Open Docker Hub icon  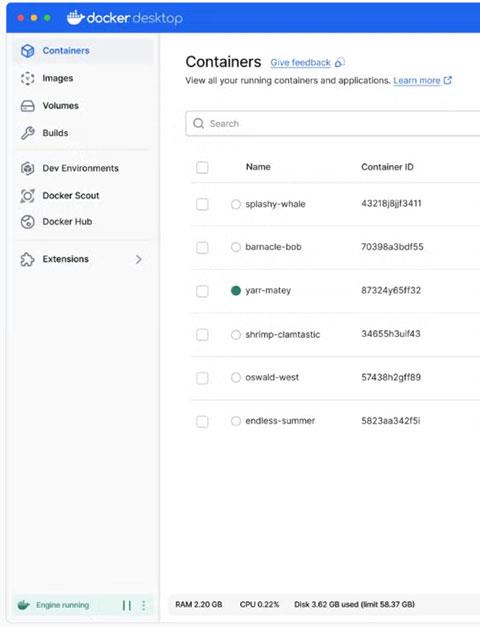(27, 222)
